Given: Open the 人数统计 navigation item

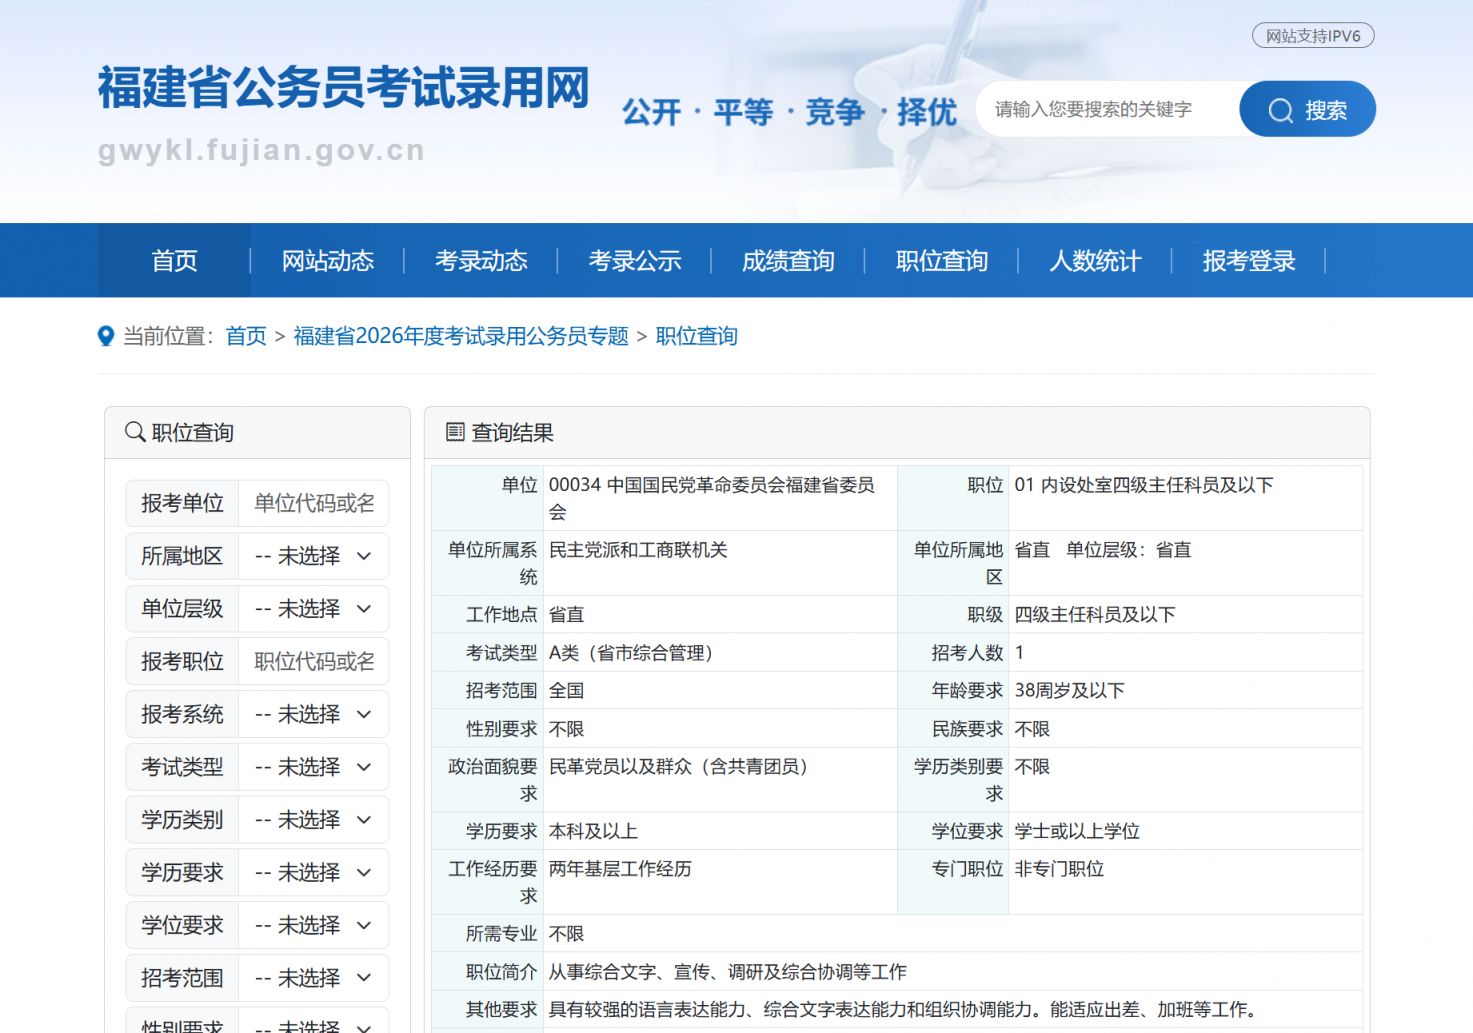Looking at the screenshot, I should click(x=1095, y=261).
